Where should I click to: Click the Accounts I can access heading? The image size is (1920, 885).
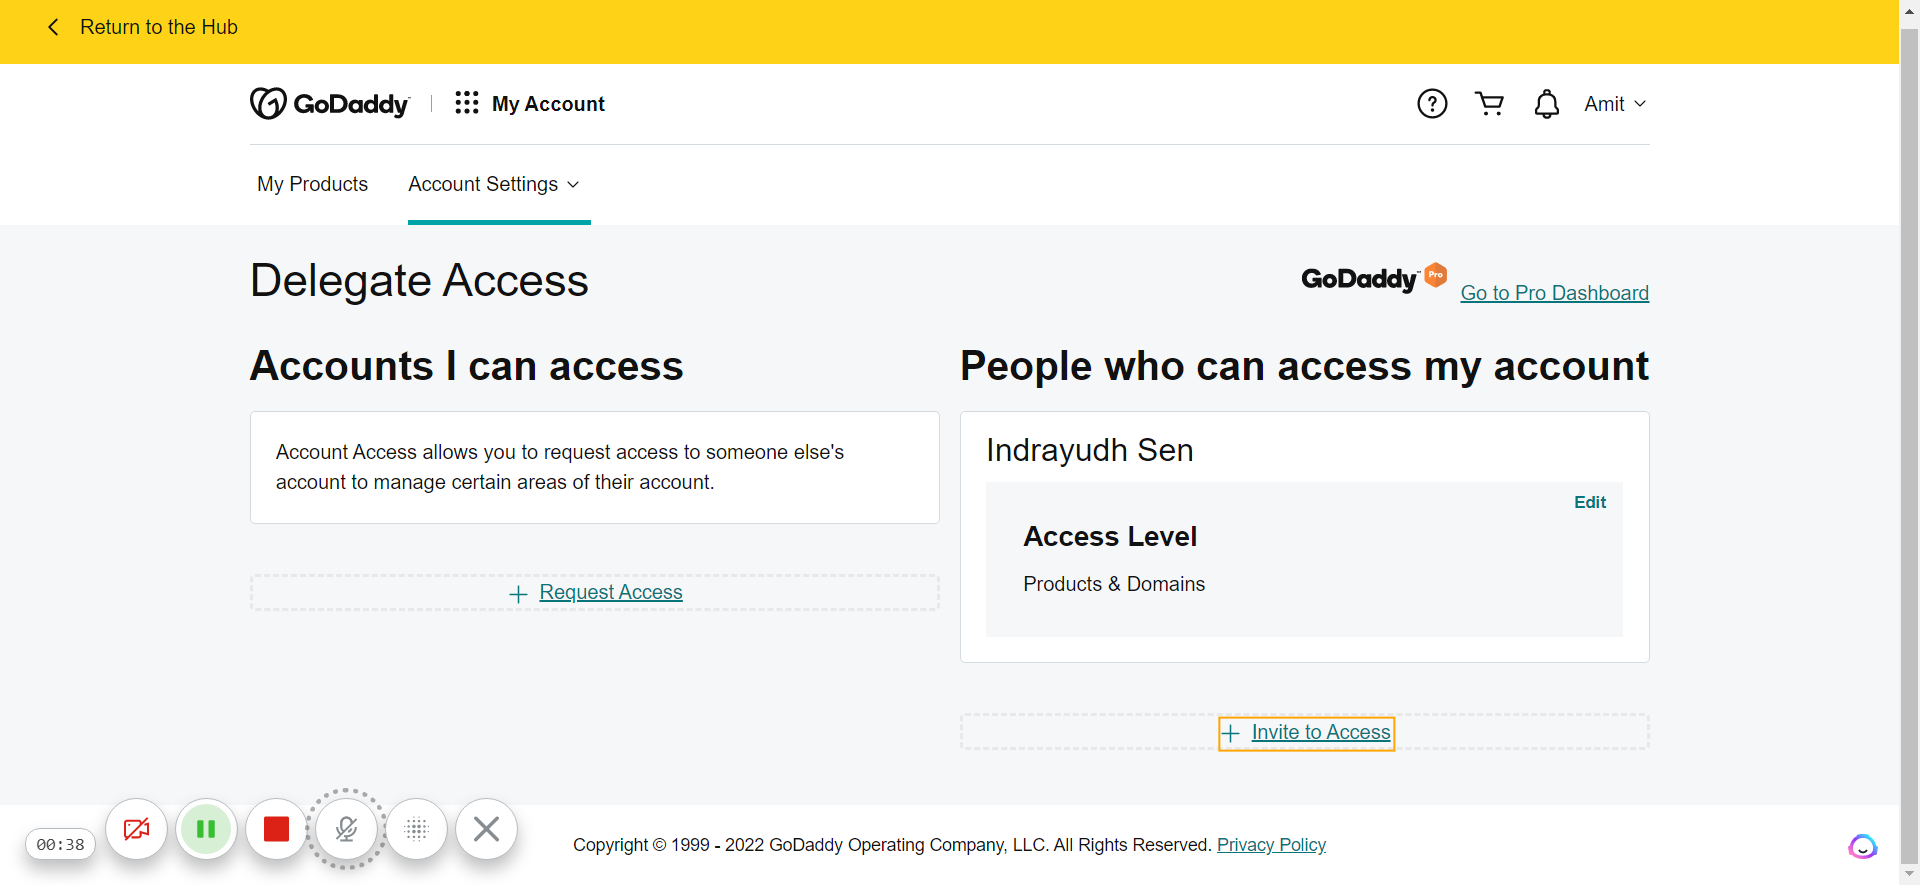[x=467, y=366]
